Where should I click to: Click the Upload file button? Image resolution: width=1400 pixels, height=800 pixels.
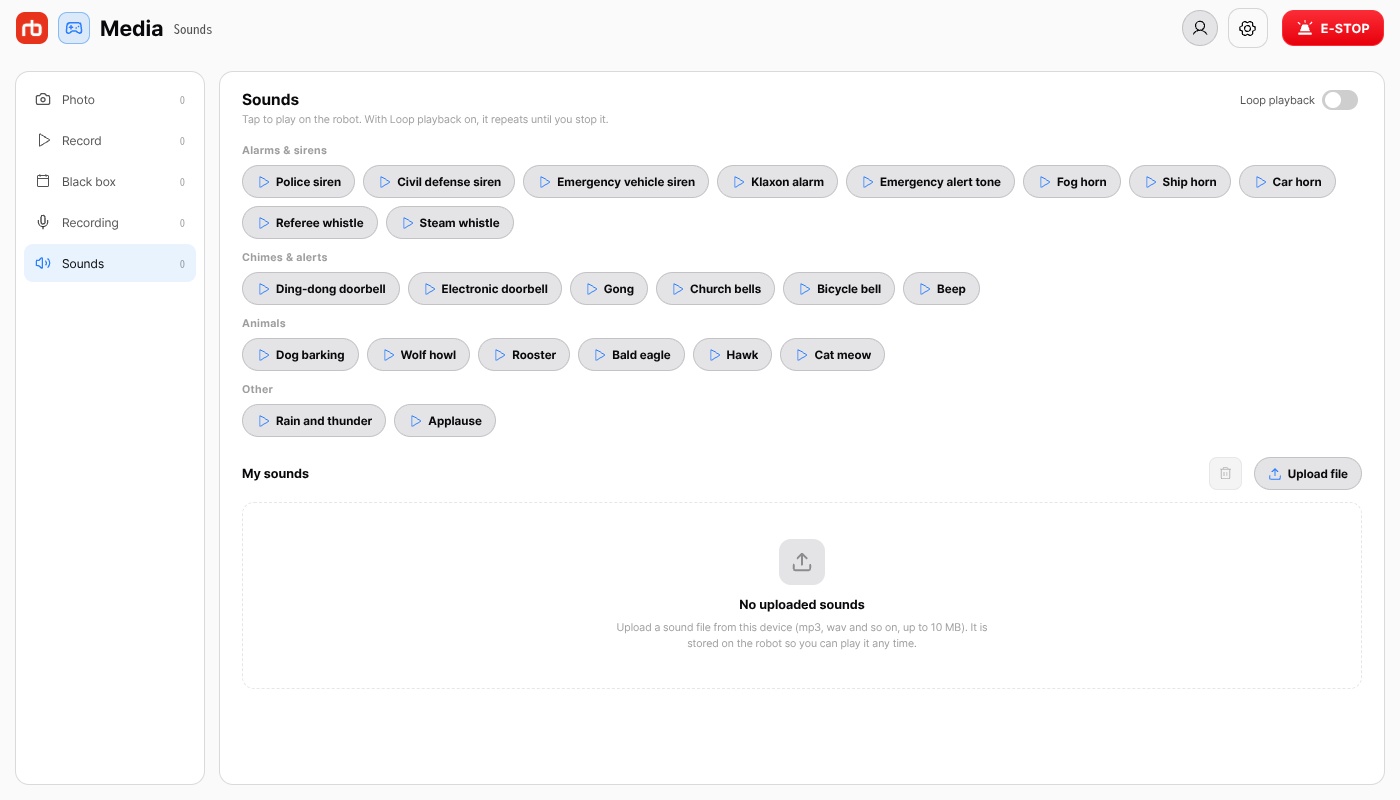pos(1308,474)
